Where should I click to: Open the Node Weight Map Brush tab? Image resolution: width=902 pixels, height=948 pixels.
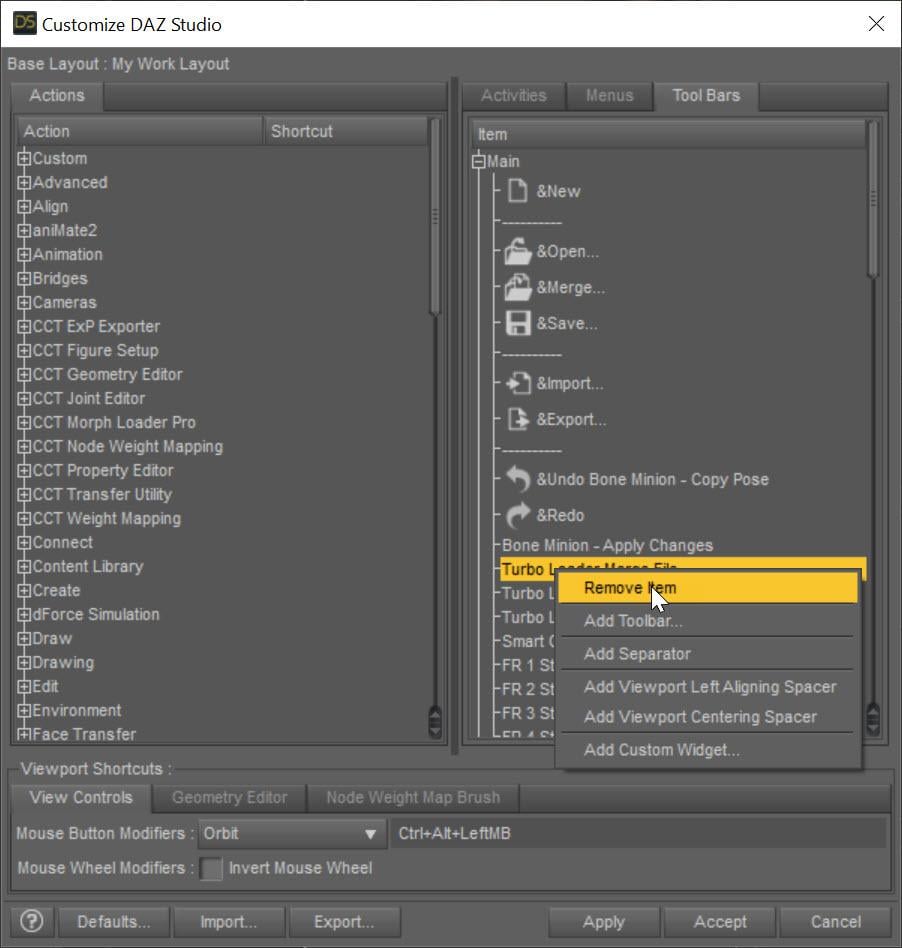[414, 797]
